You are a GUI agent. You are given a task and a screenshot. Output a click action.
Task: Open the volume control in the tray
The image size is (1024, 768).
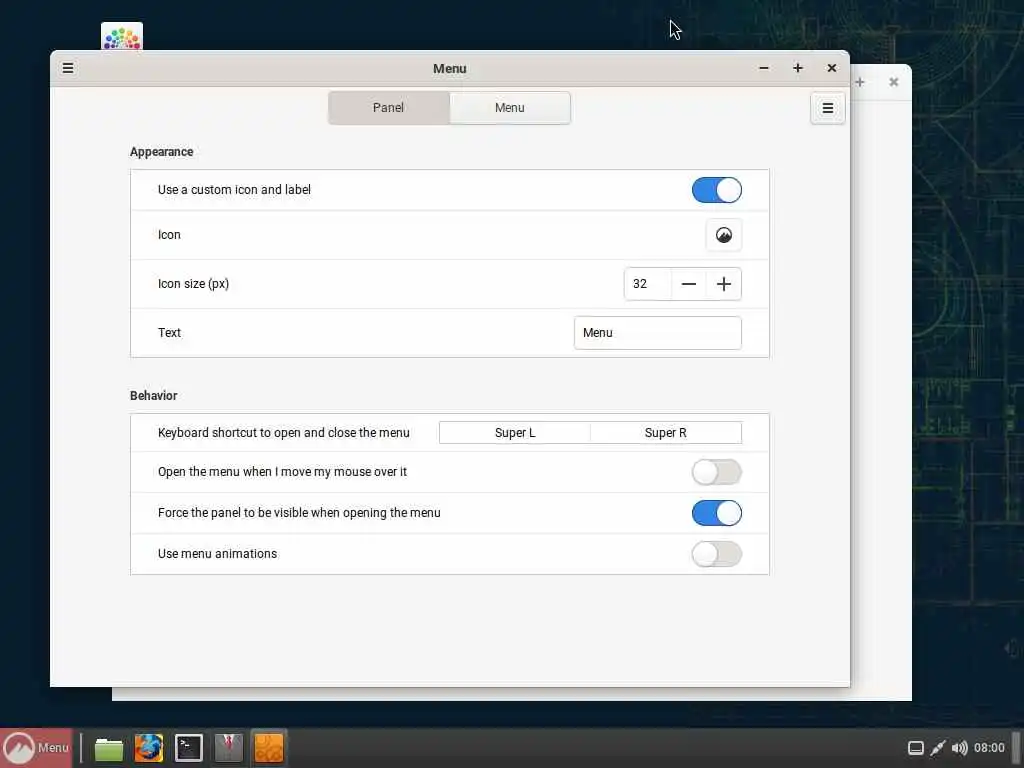click(x=959, y=748)
